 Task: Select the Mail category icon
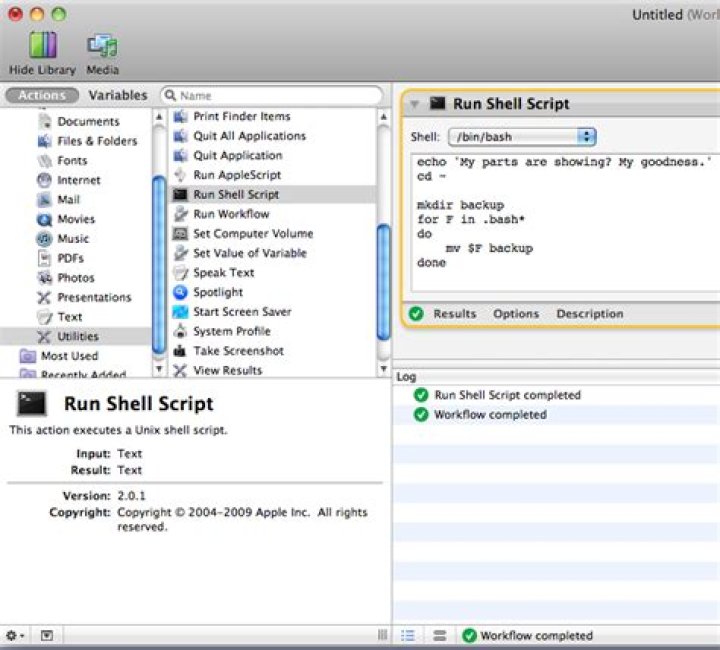(45, 200)
